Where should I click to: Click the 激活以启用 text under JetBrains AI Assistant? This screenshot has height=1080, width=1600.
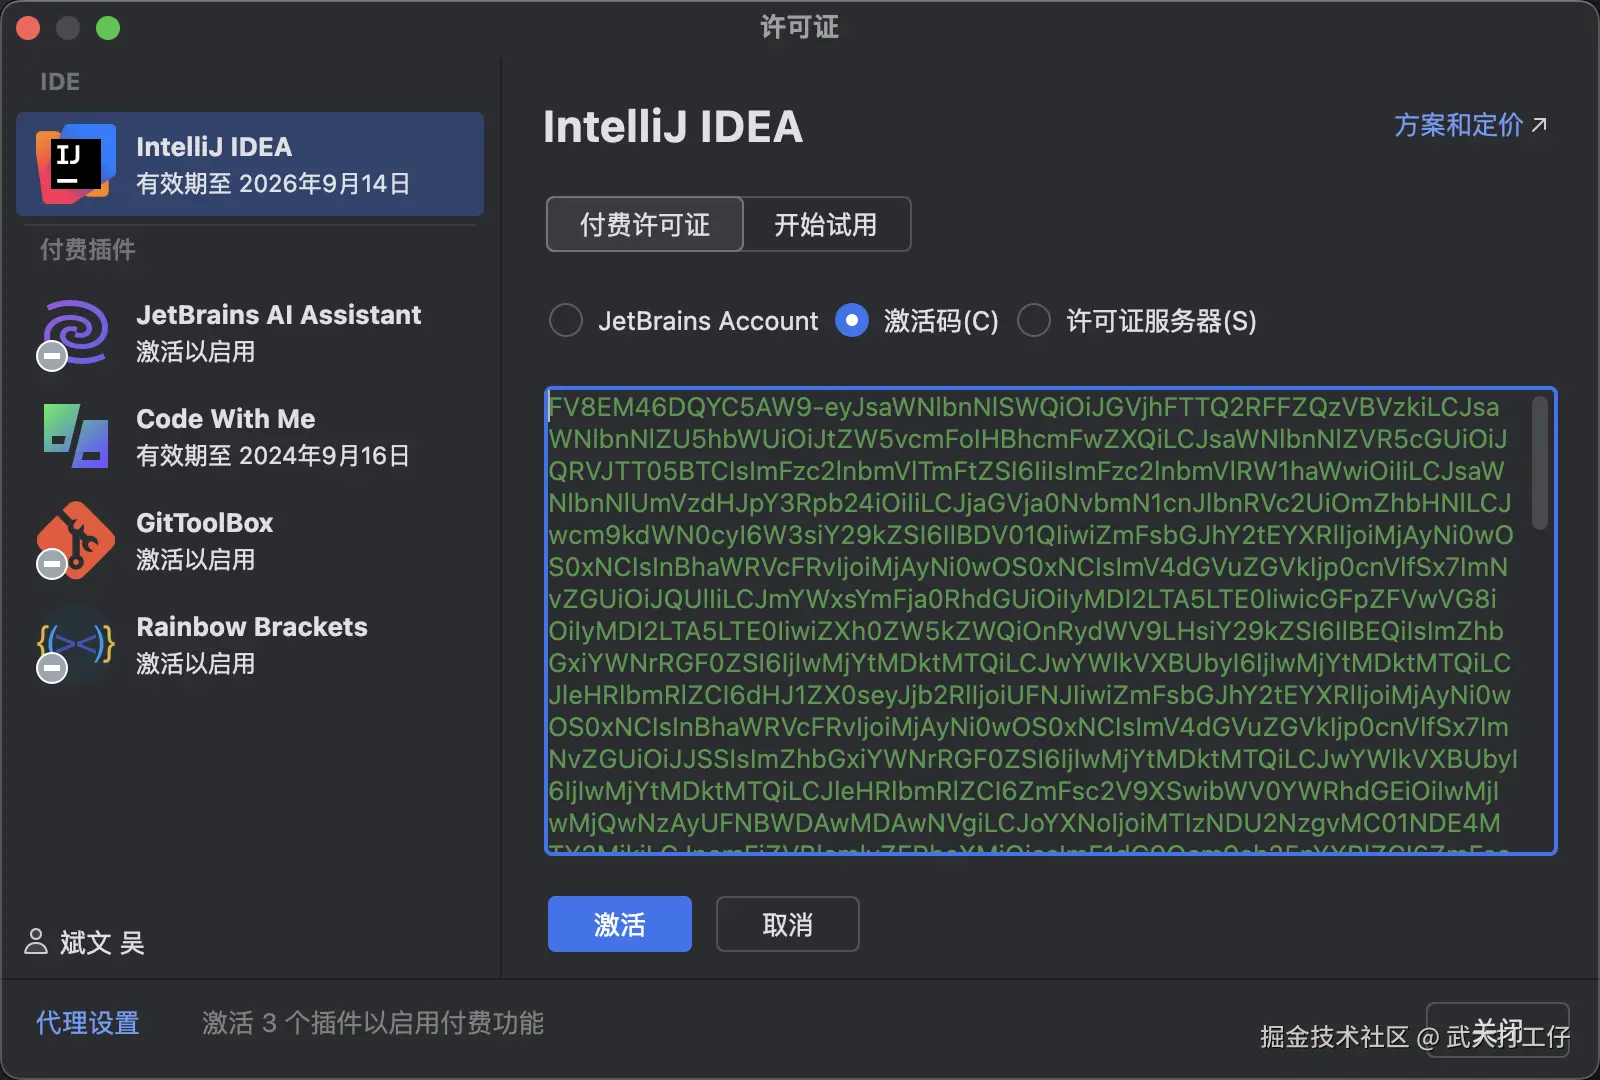(x=196, y=352)
